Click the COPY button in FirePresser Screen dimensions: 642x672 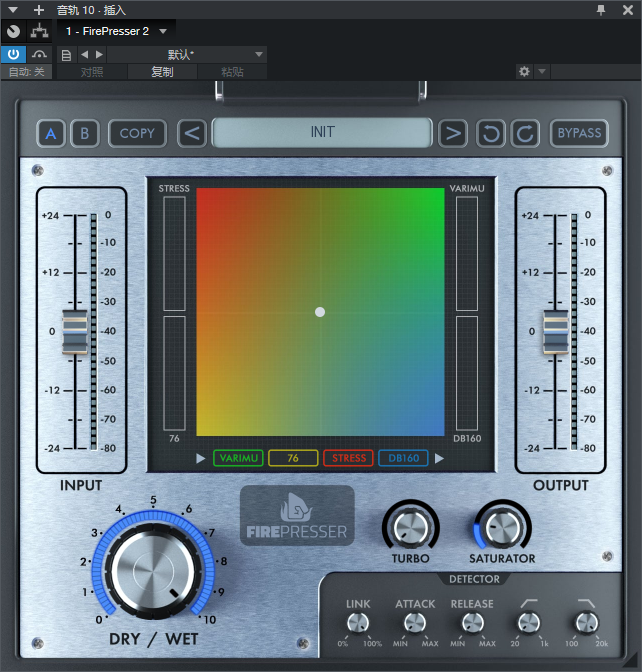coord(137,133)
